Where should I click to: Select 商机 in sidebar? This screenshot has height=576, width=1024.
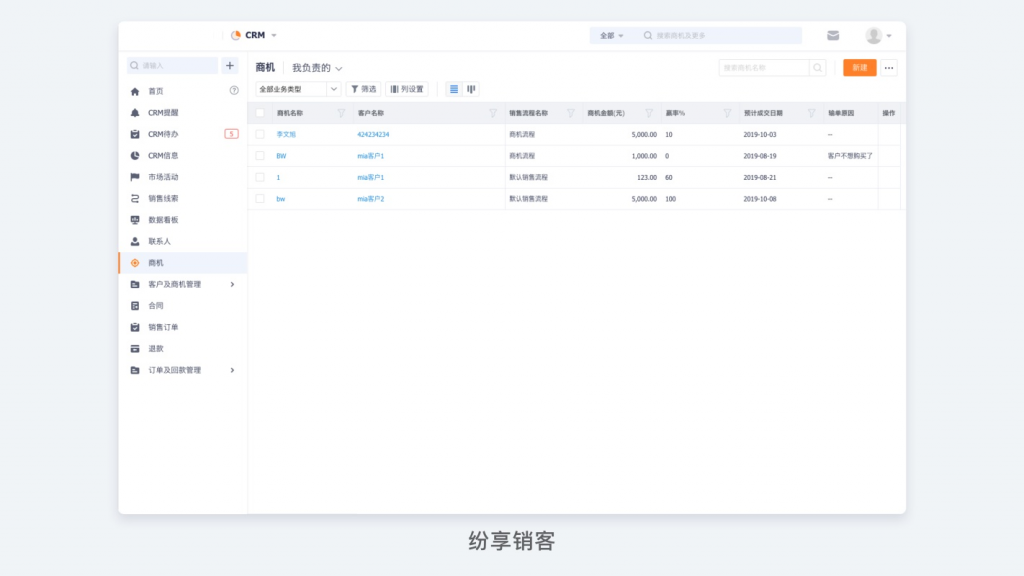click(x=183, y=263)
